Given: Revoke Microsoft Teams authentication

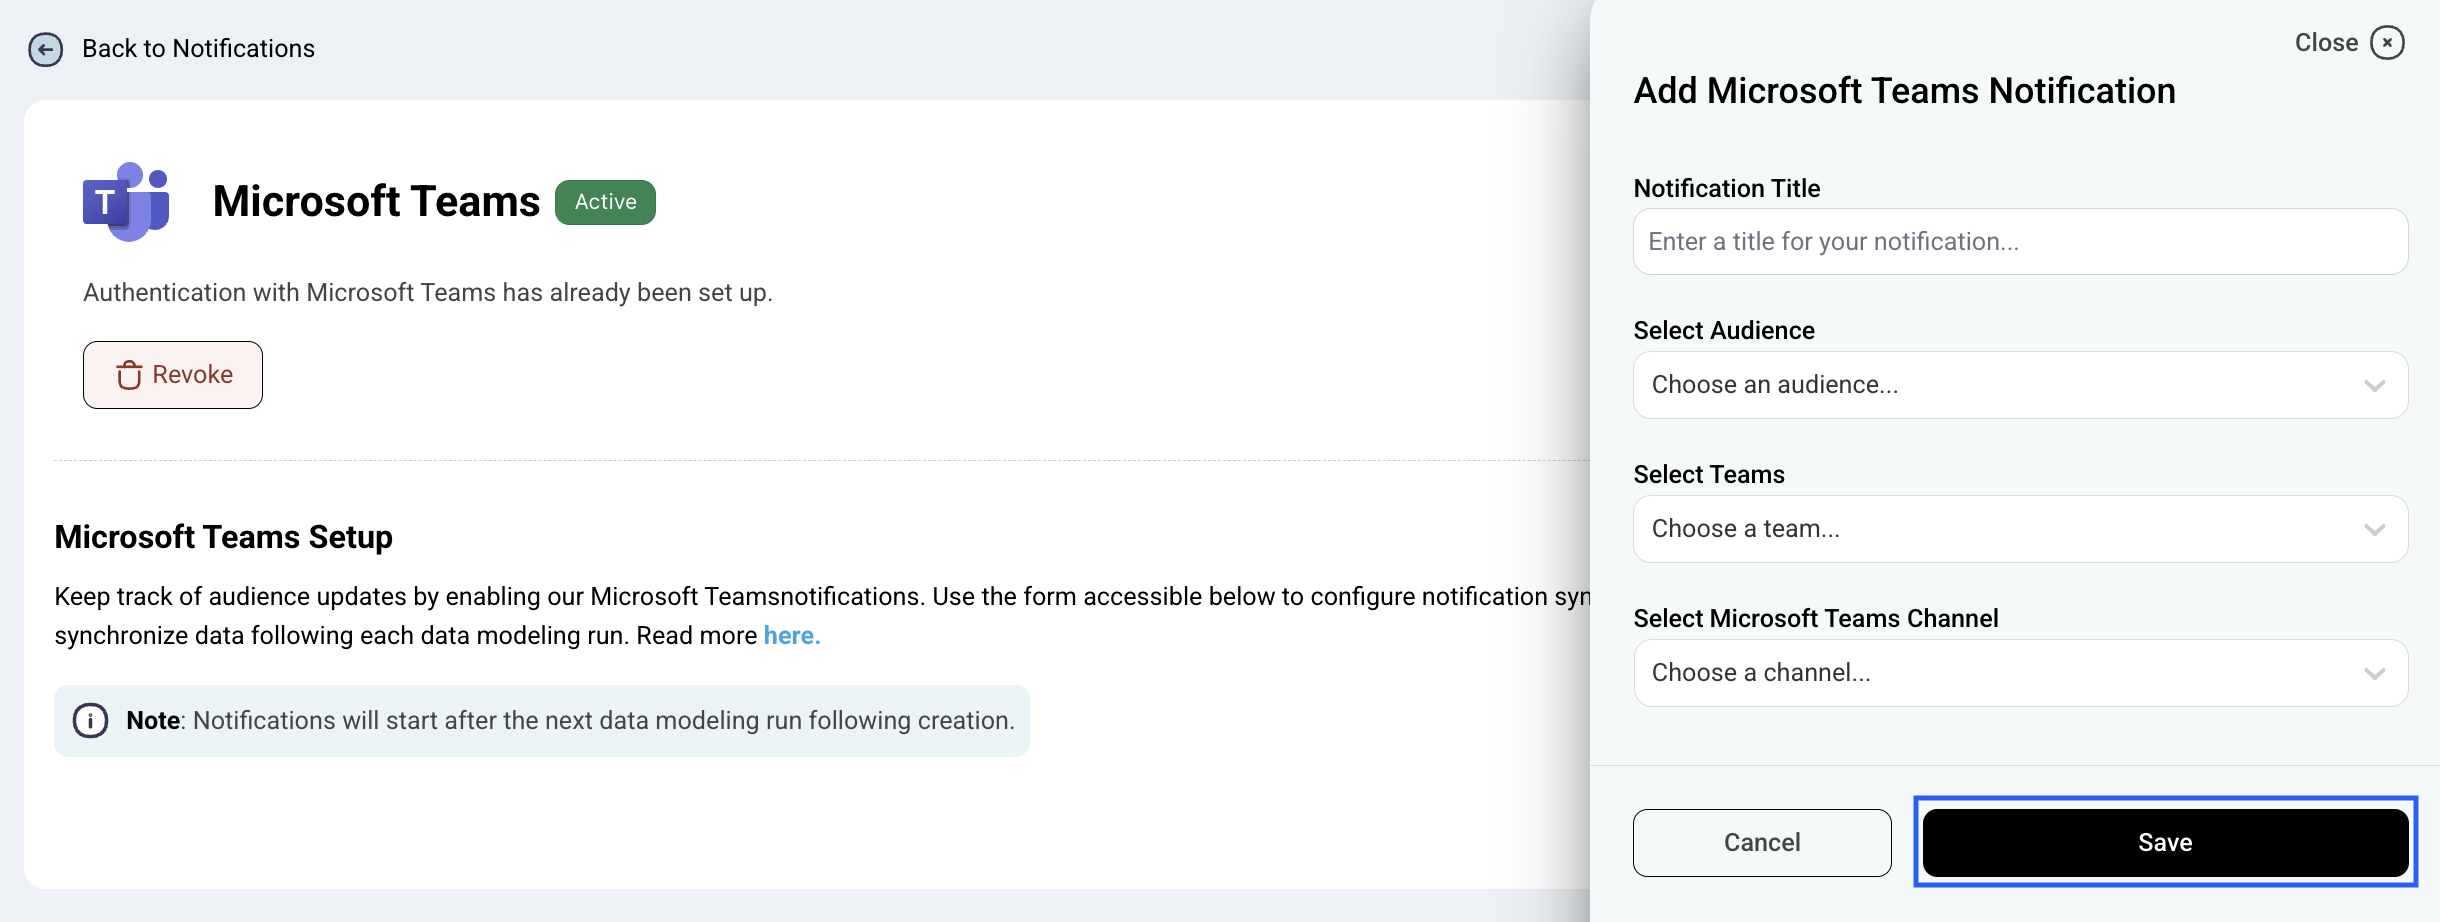Looking at the screenshot, I should click(173, 375).
